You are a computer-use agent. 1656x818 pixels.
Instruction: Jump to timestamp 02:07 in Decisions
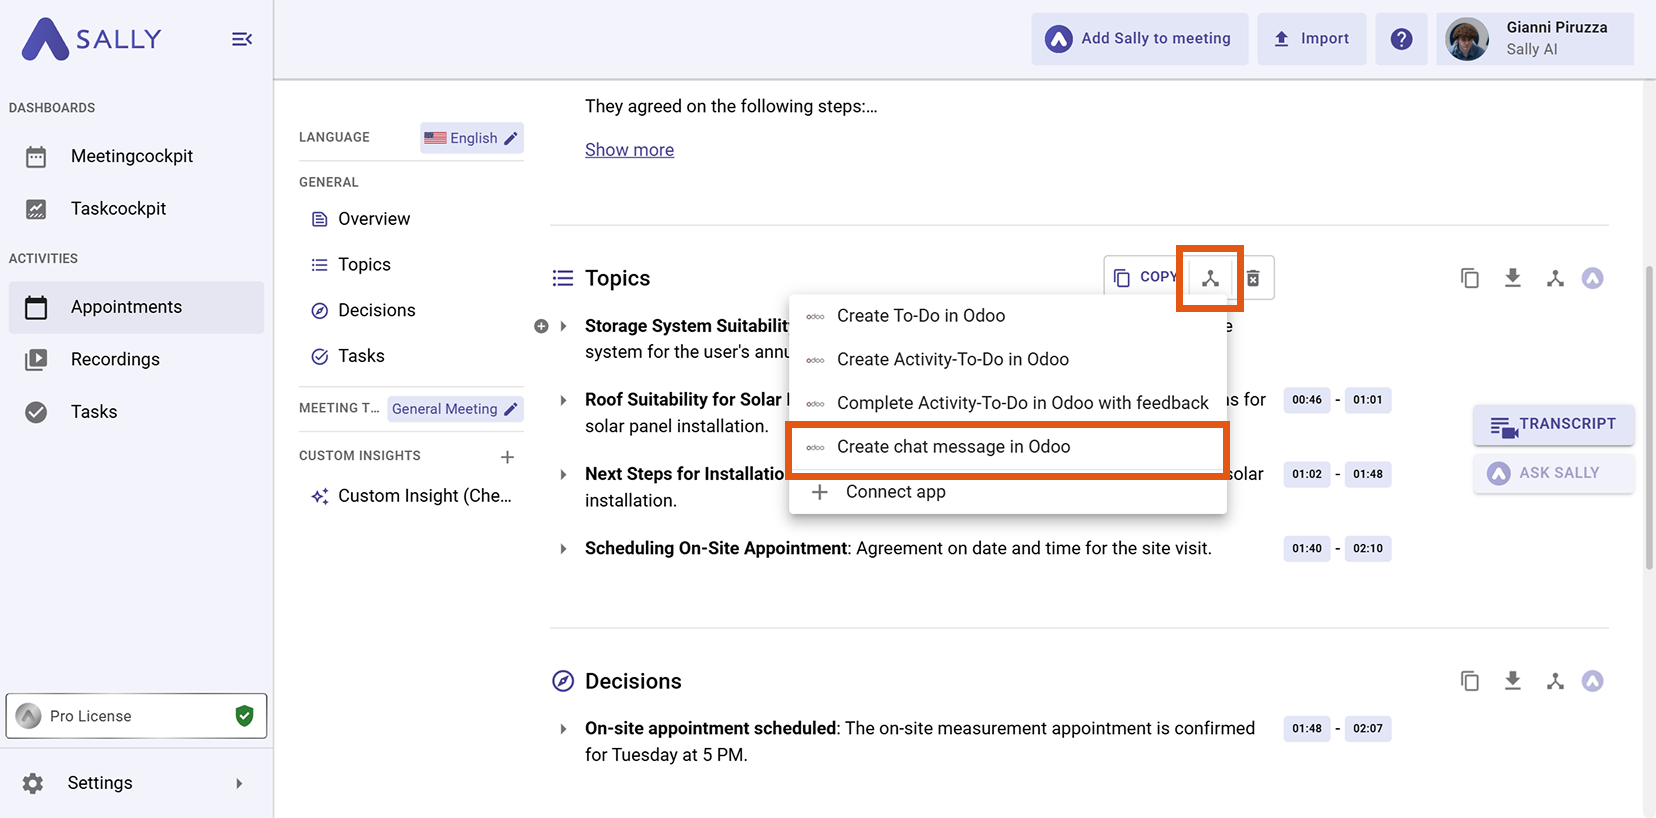click(1368, 728)
